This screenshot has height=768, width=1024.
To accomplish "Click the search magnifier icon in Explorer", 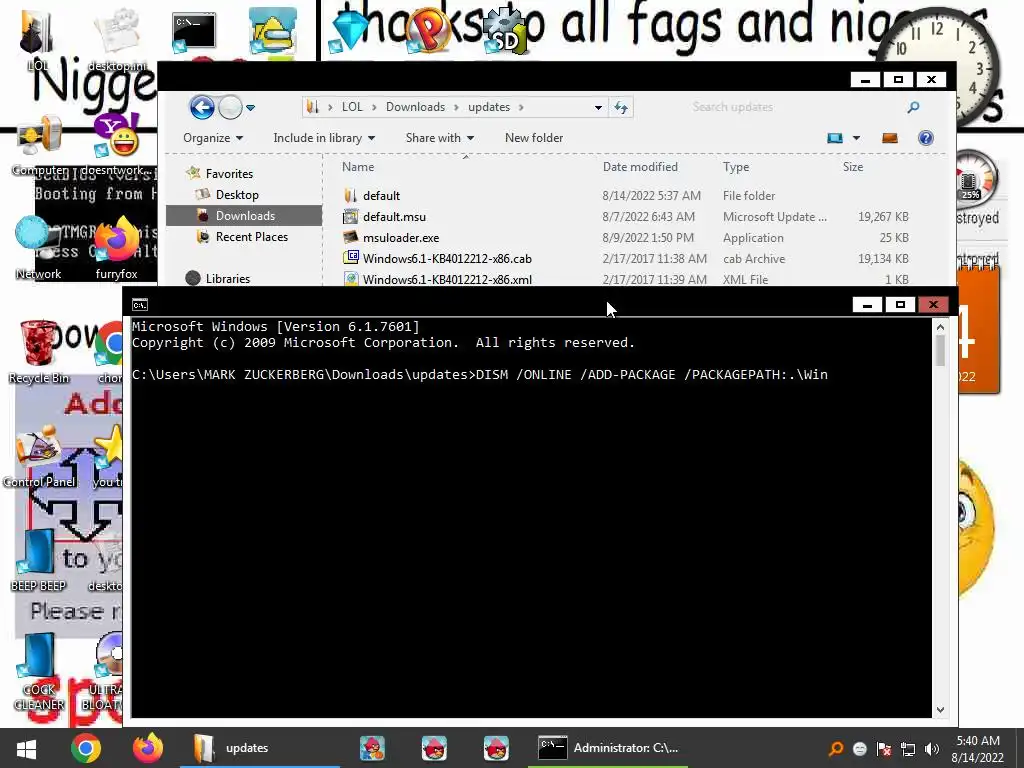I will coord(913,107).
